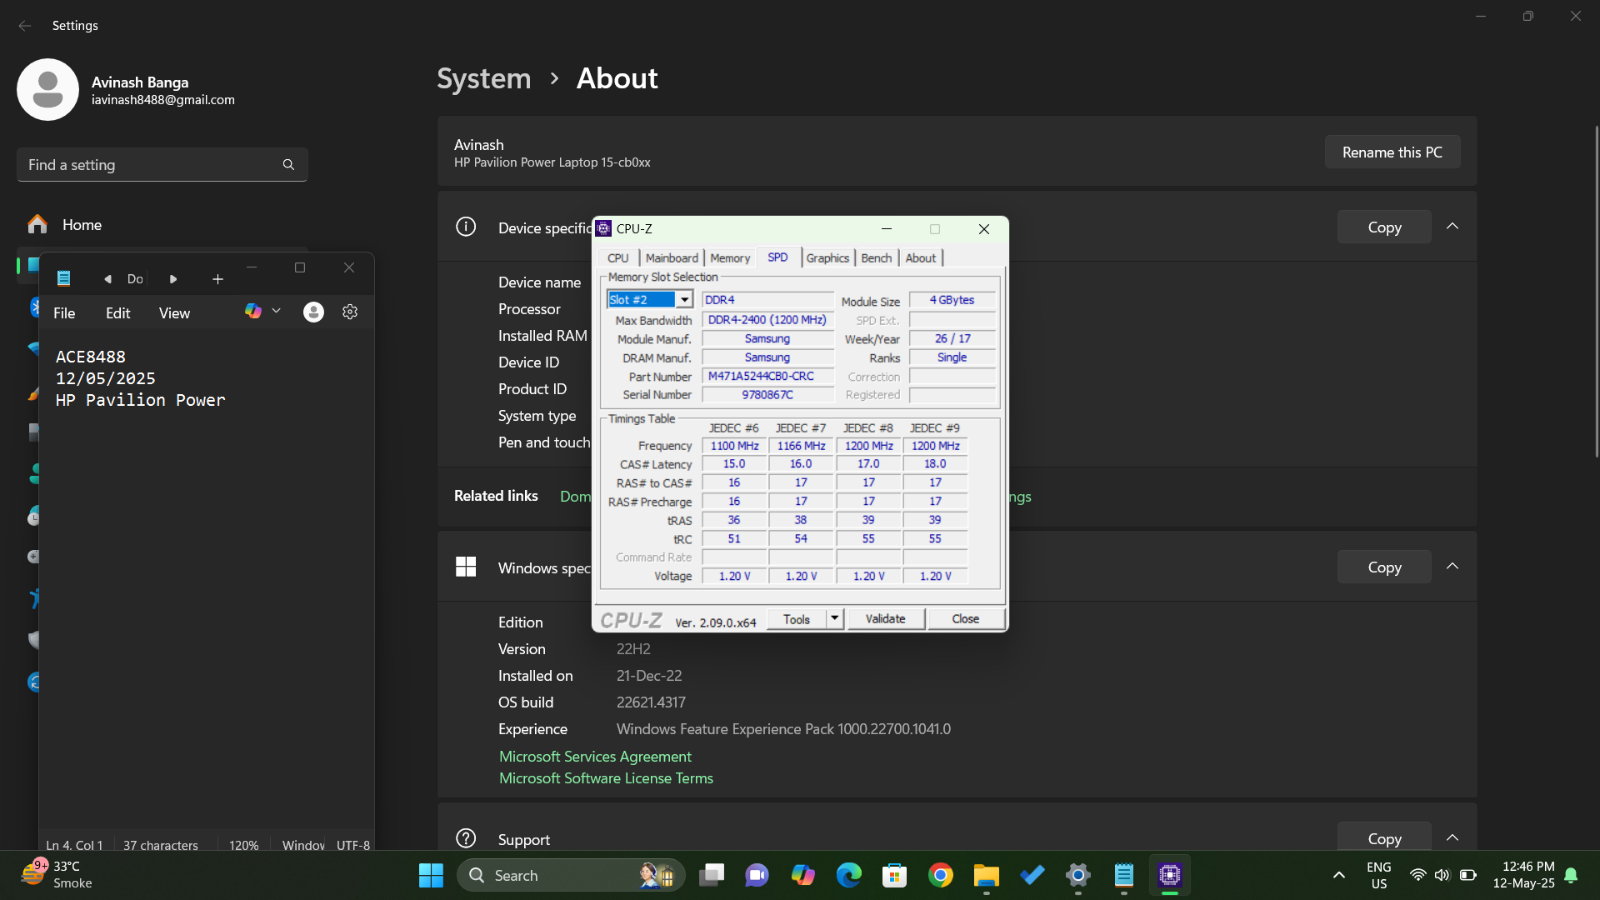Click the 9780867C serial number field

[x=768, y=395]
